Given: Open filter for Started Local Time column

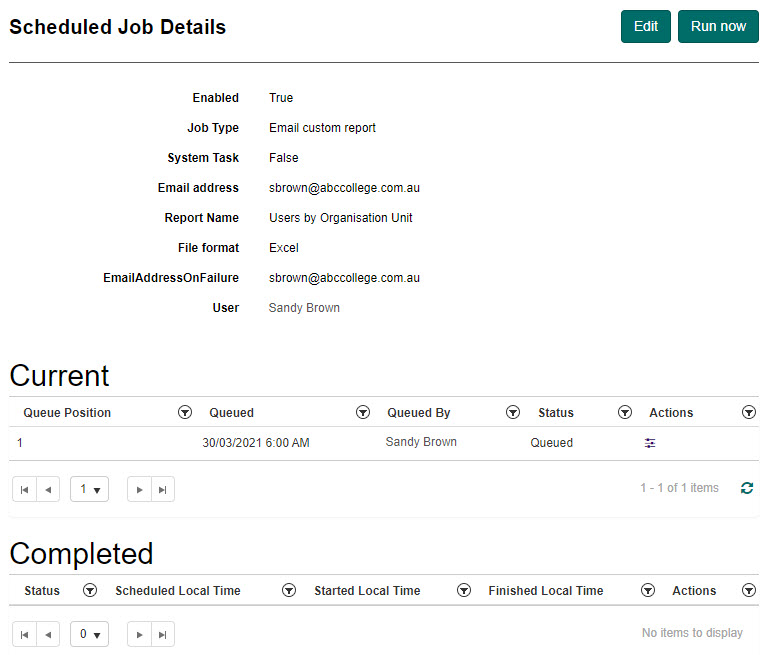Looking at the screenshot, I should point(464,591).
